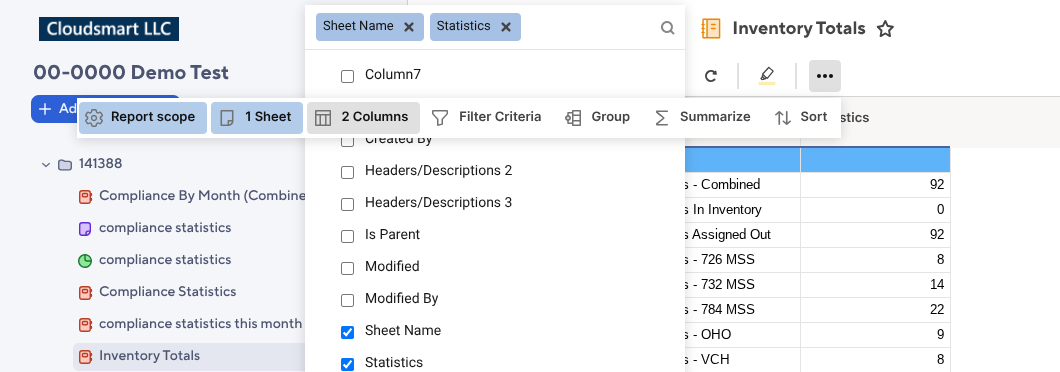This screenshot has height=372, width=1060.
Task: Click the blue Add button
Action: pyautogui.click(x=54, y=109)
